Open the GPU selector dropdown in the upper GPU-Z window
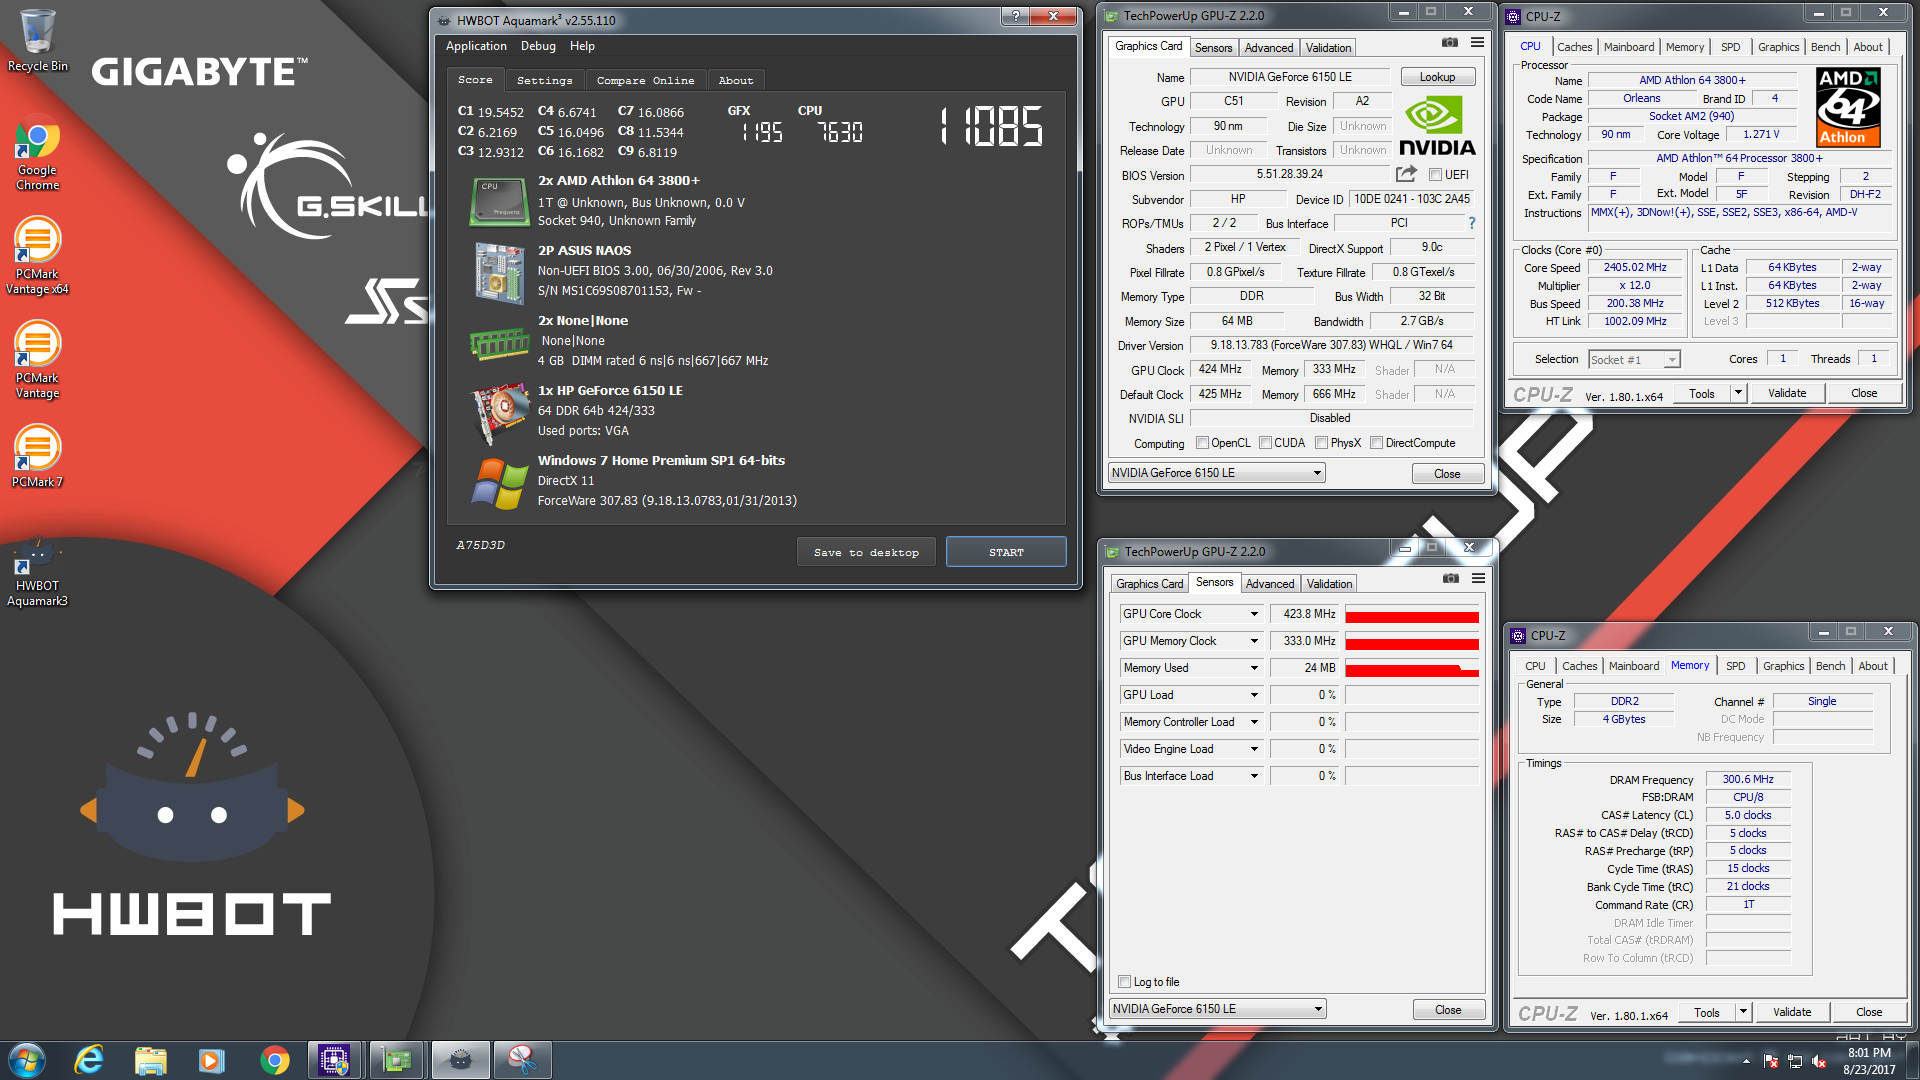Image resolution: width=1920 pixels, height=1080 pixels. pyautogui.click(x=1217, y=473)
